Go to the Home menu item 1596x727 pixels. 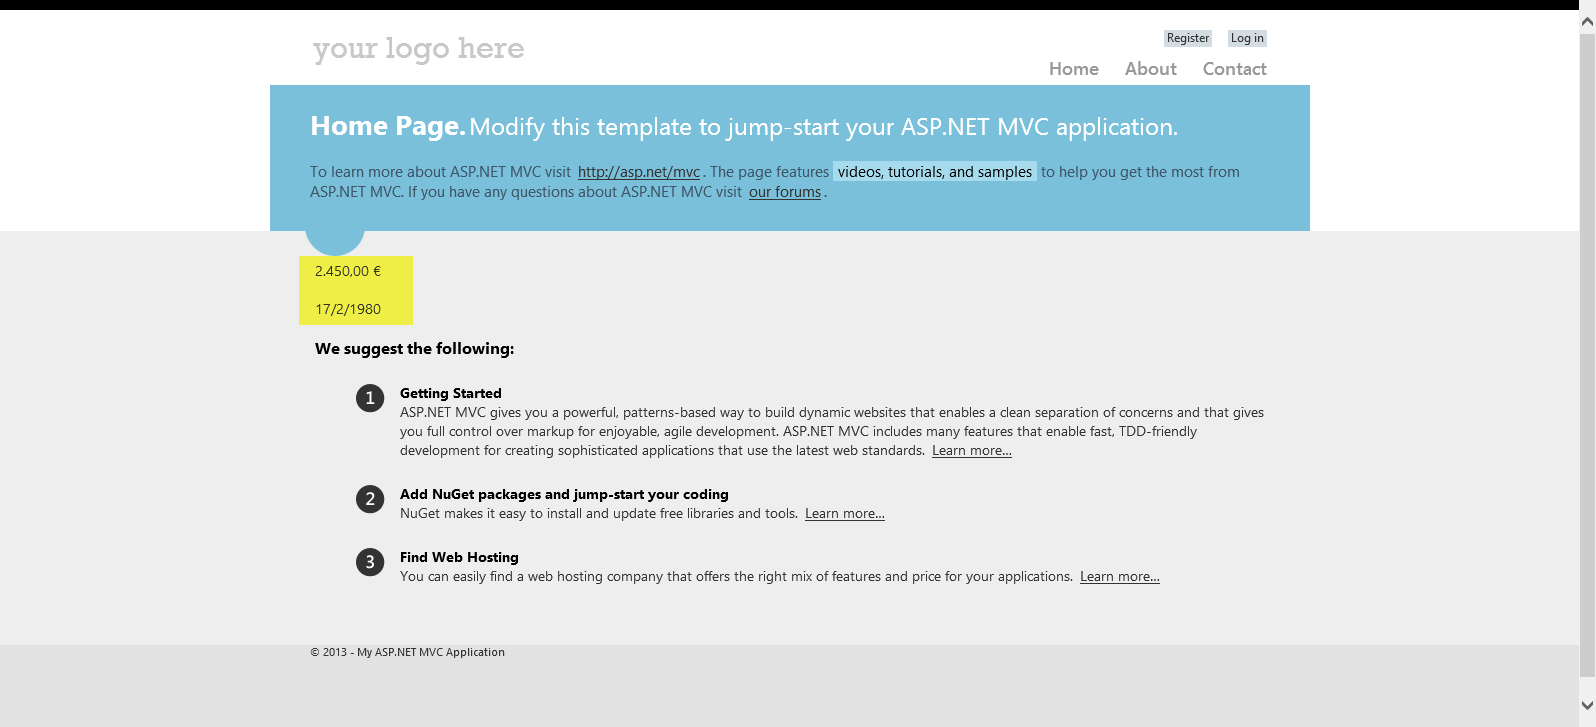[x=1074, y=69]
